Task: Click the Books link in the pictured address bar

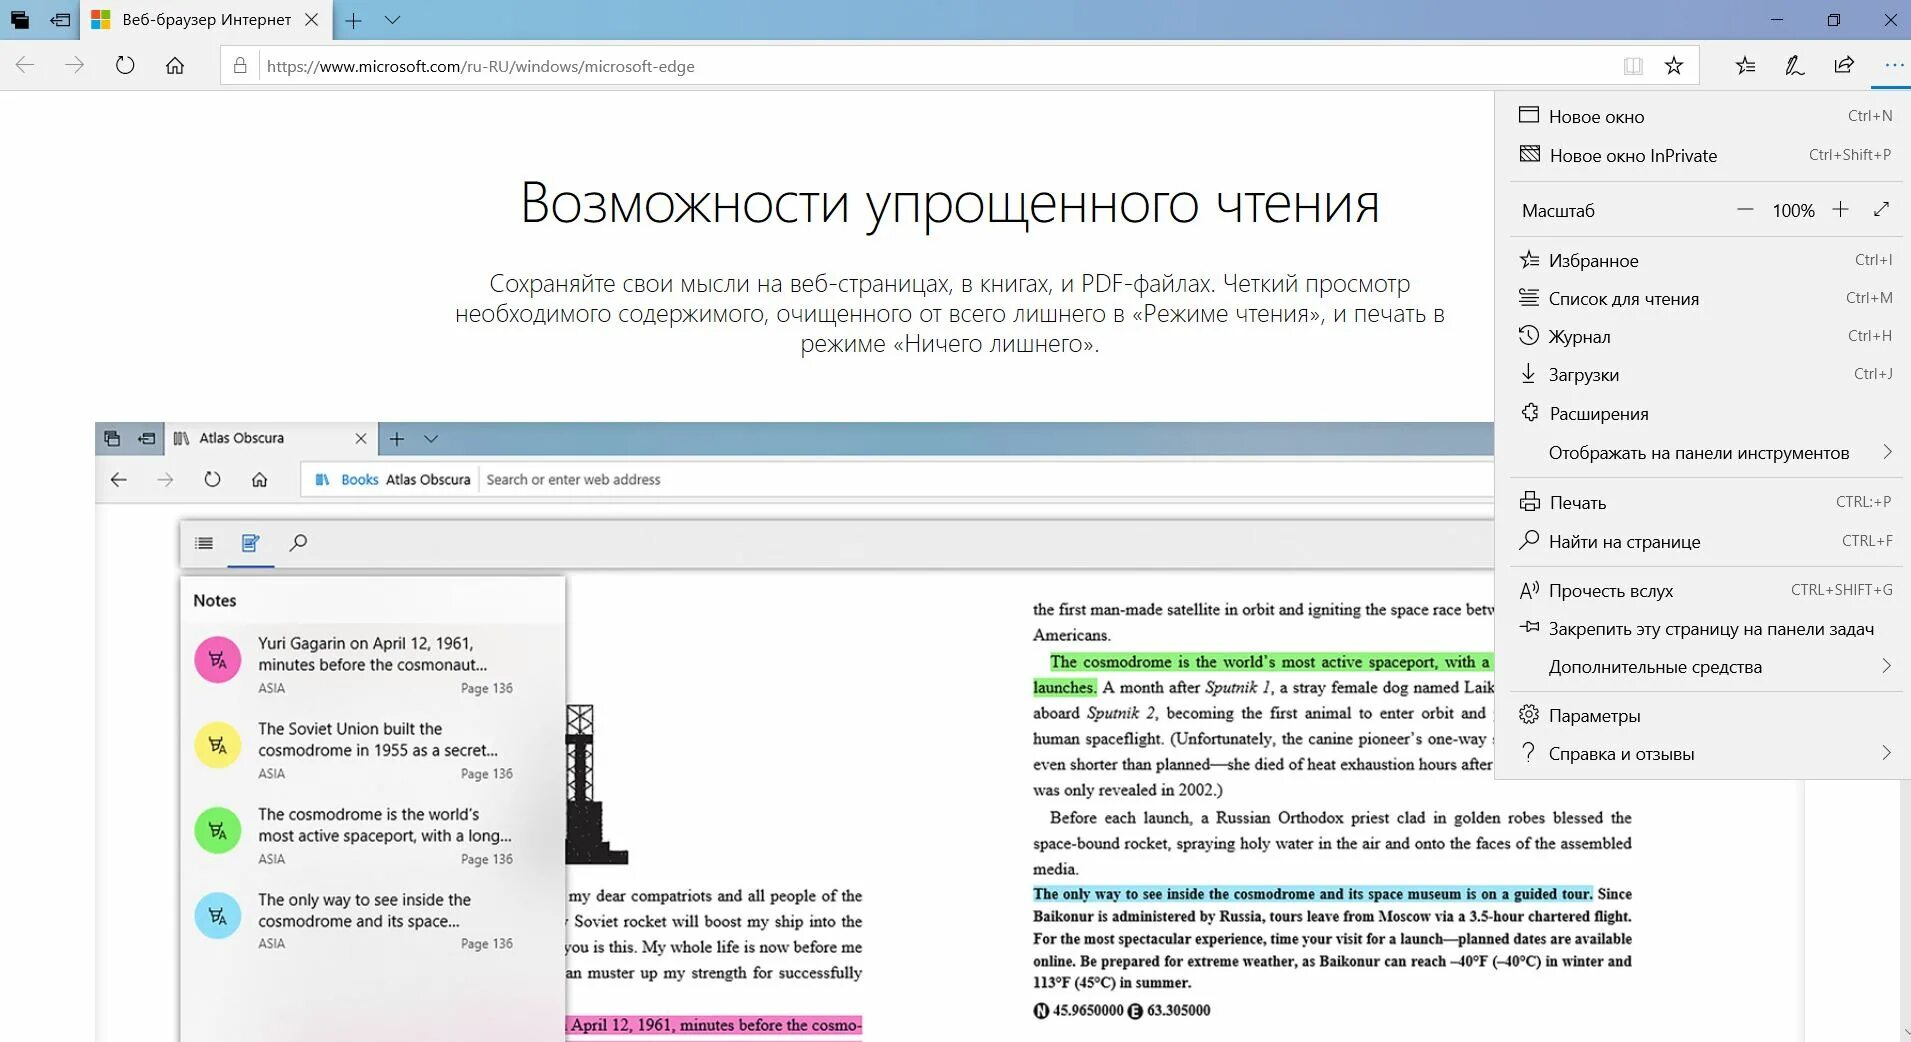Action: 359,479
